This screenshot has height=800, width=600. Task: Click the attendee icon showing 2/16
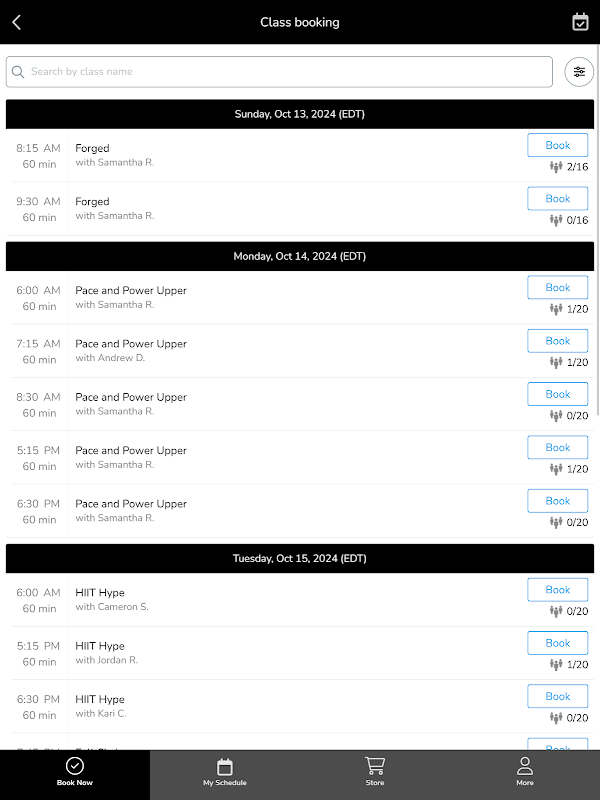point(556,167)
